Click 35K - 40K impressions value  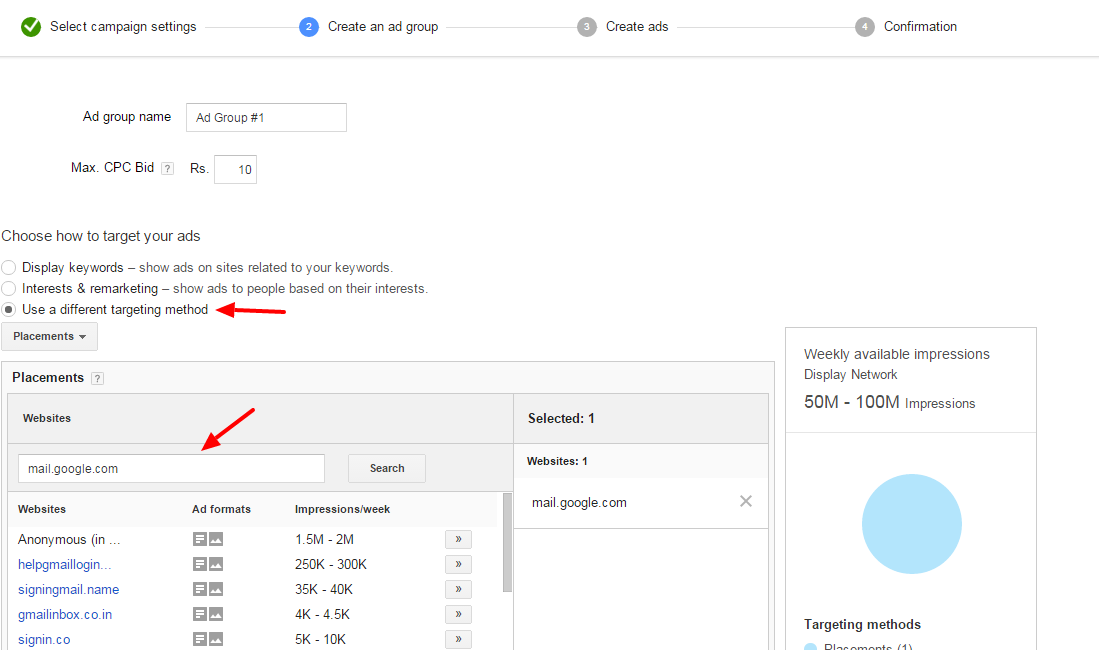click(324, 589)
